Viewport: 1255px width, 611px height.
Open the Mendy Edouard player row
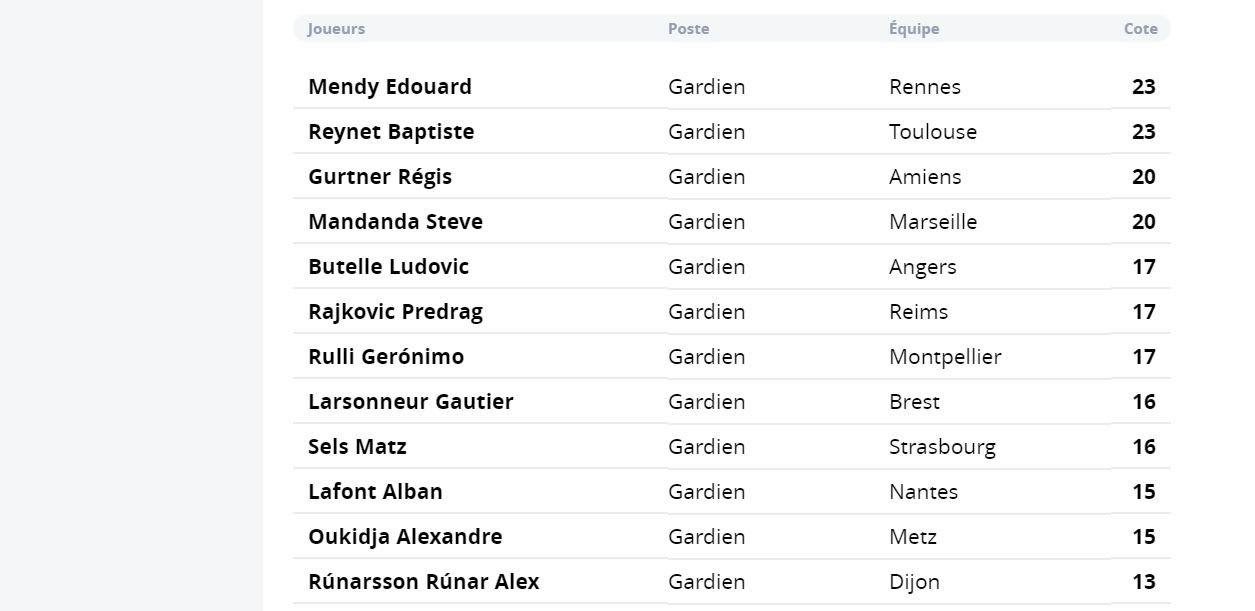390,87
